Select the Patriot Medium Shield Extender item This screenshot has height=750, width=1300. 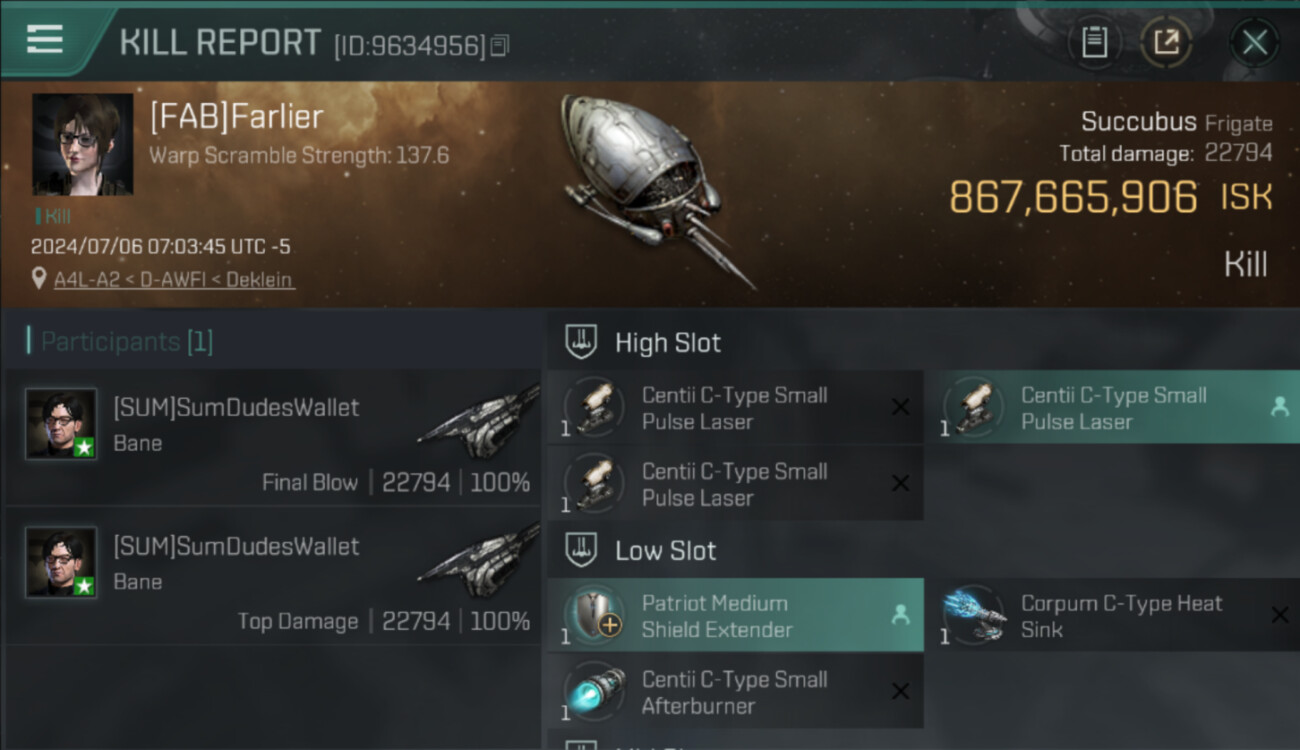[735, 616]
